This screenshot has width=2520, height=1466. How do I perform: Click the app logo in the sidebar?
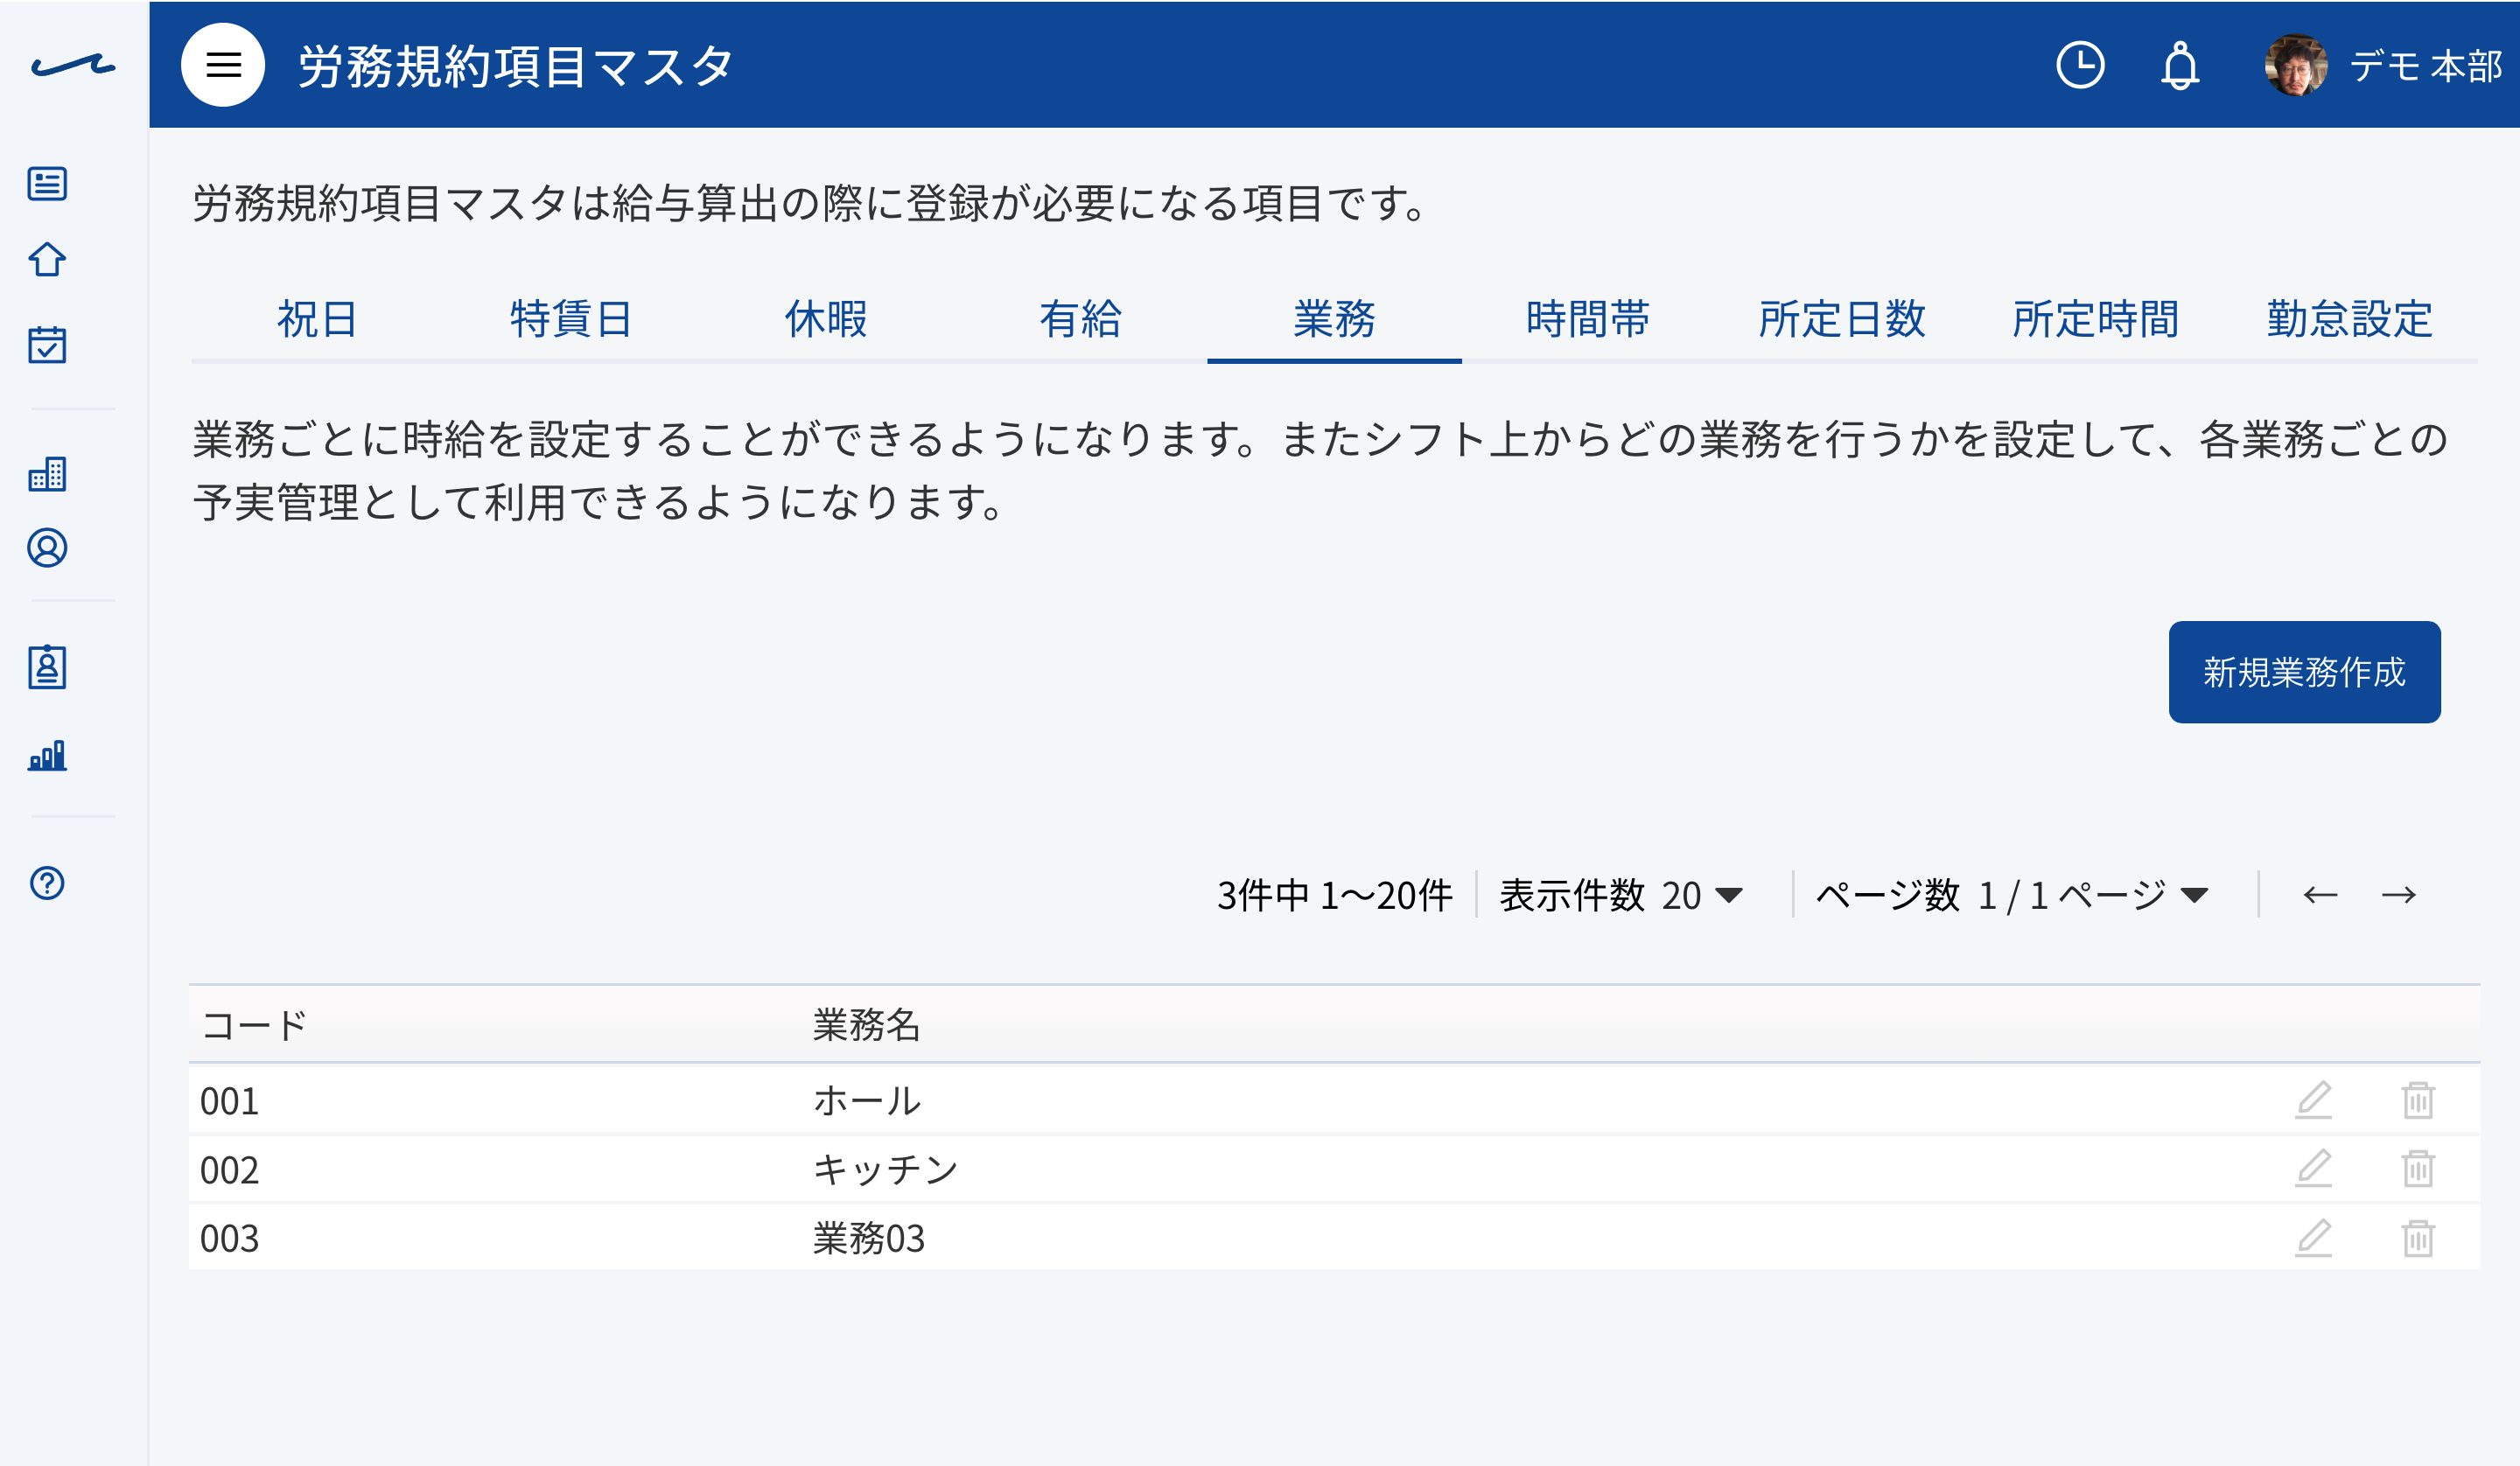pyautogui.click(x=73, y=66)
